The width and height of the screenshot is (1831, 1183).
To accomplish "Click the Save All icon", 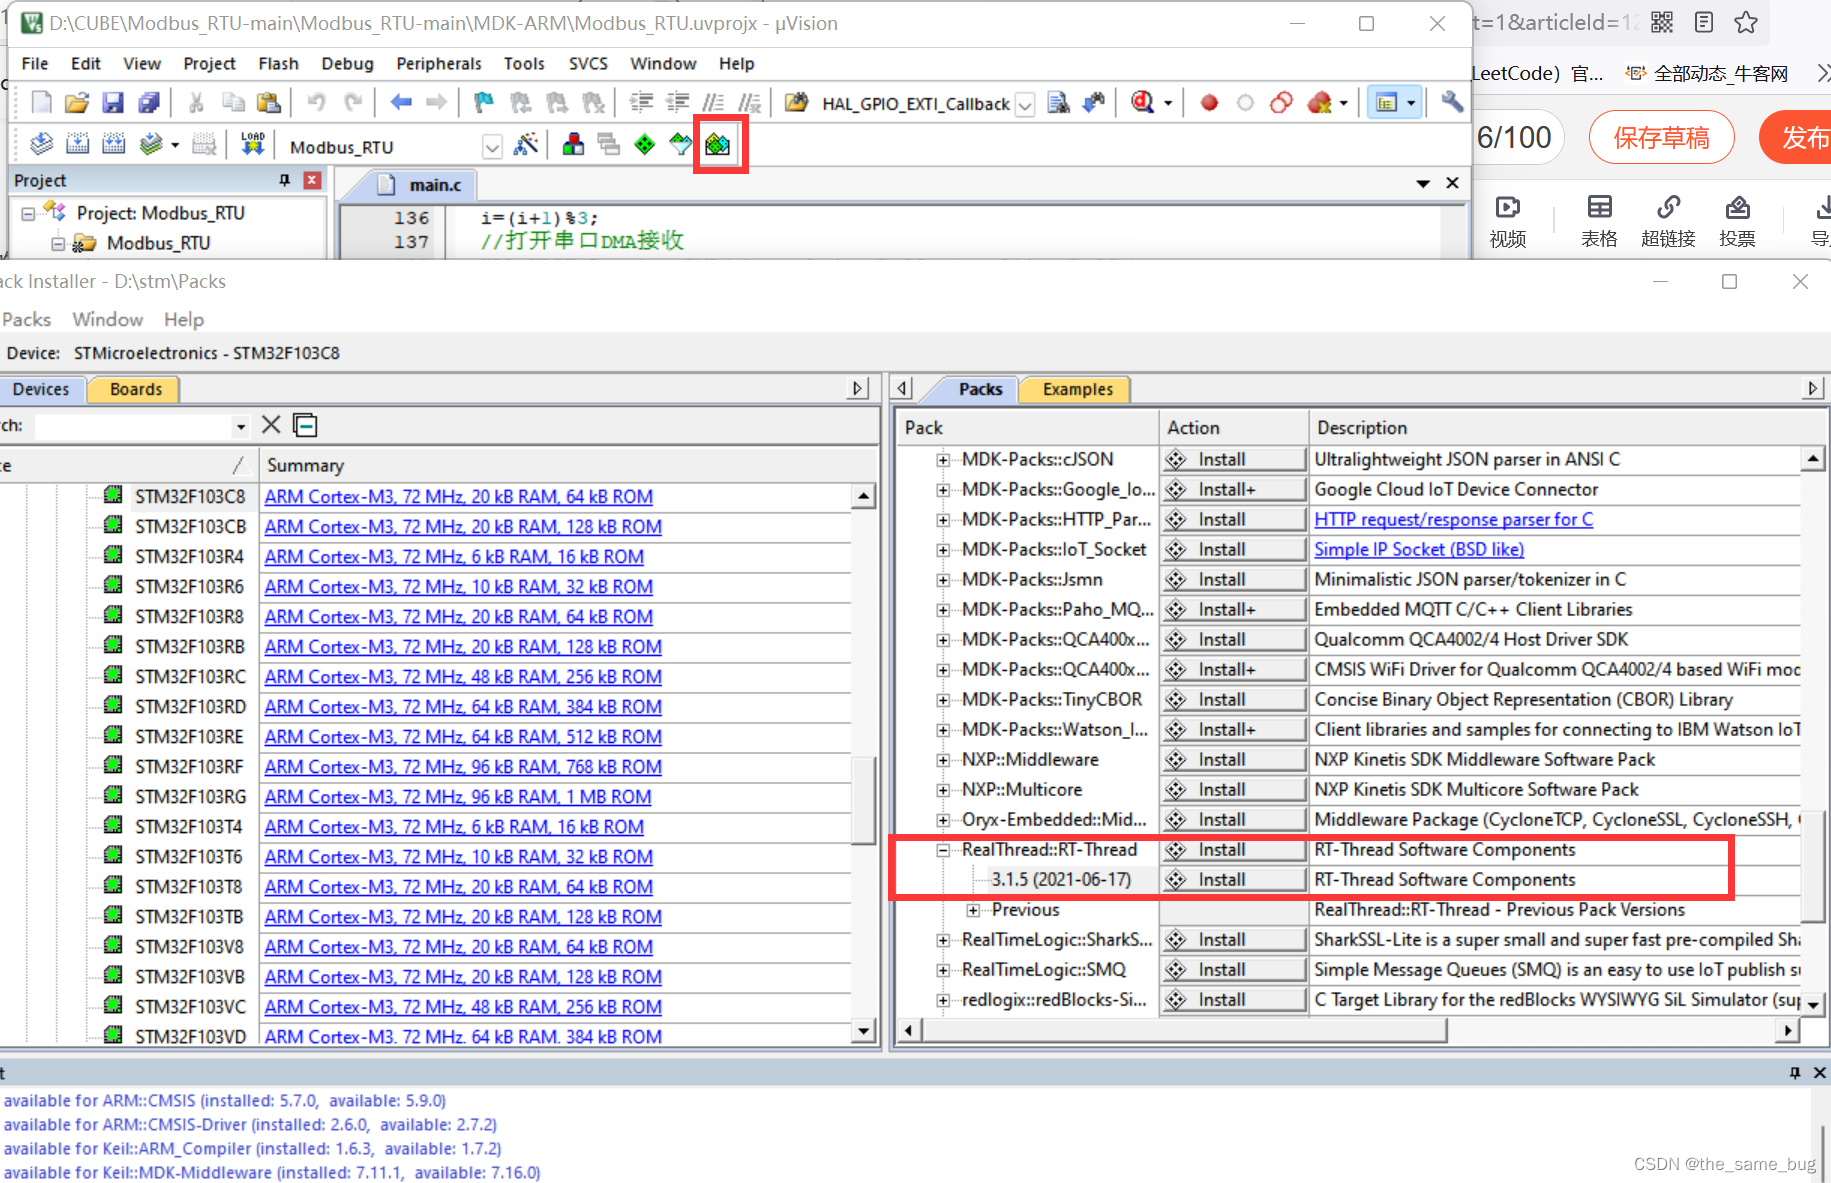I will [x=149, y=103].
